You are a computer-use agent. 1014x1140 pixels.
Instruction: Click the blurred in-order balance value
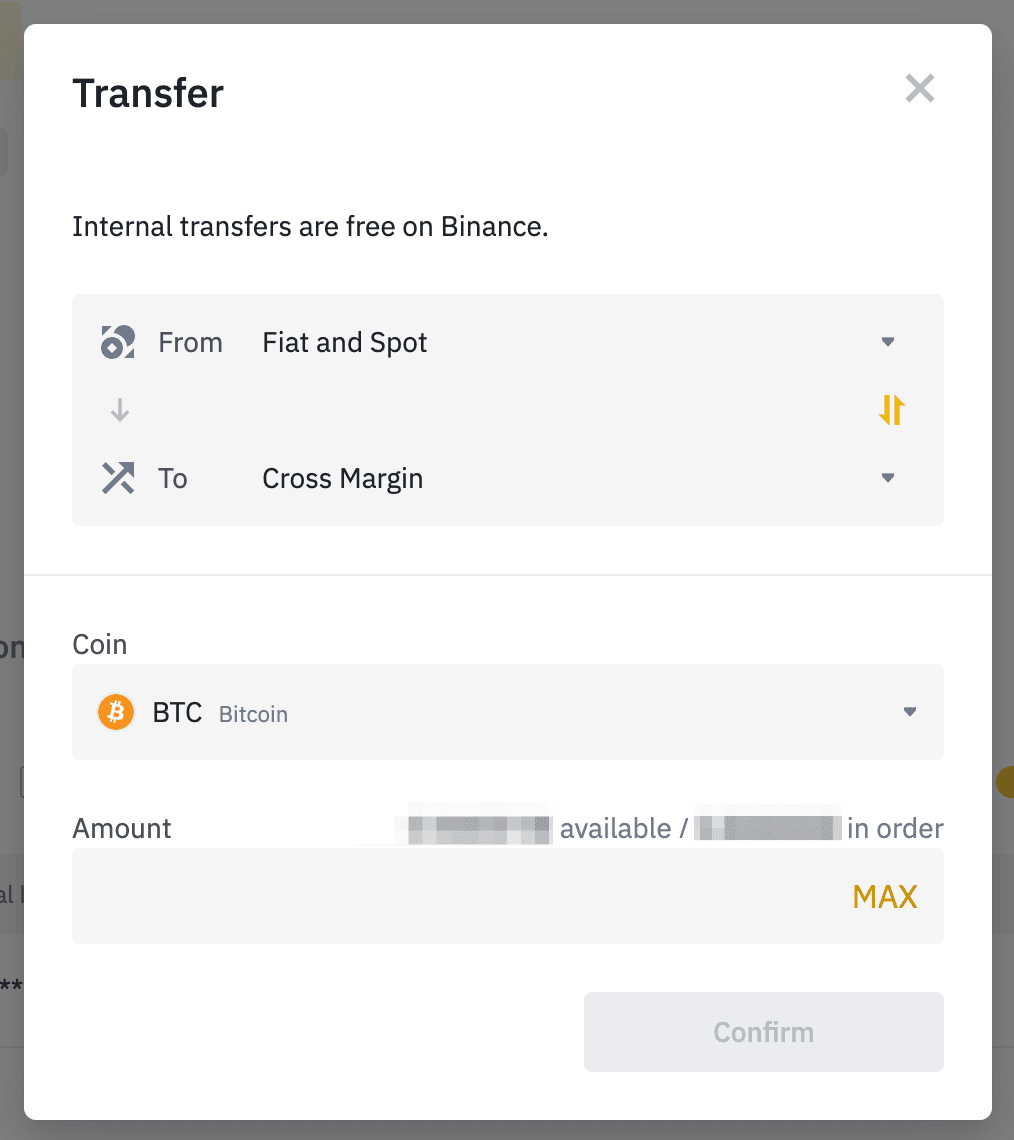pyautogui.click(x=767, y=829)
